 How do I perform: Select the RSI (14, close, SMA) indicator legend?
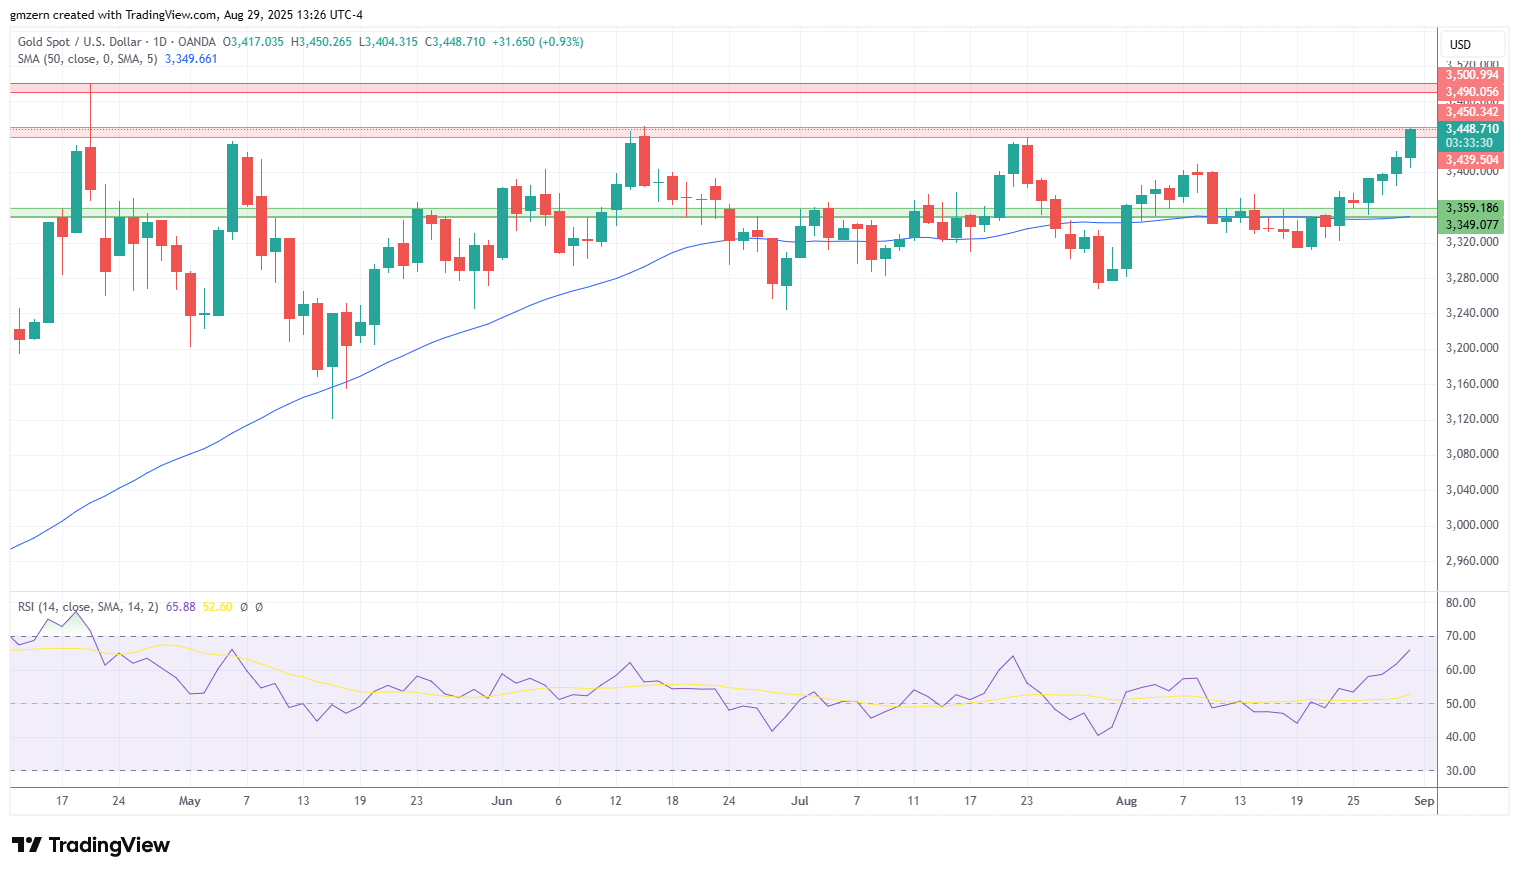88,607
